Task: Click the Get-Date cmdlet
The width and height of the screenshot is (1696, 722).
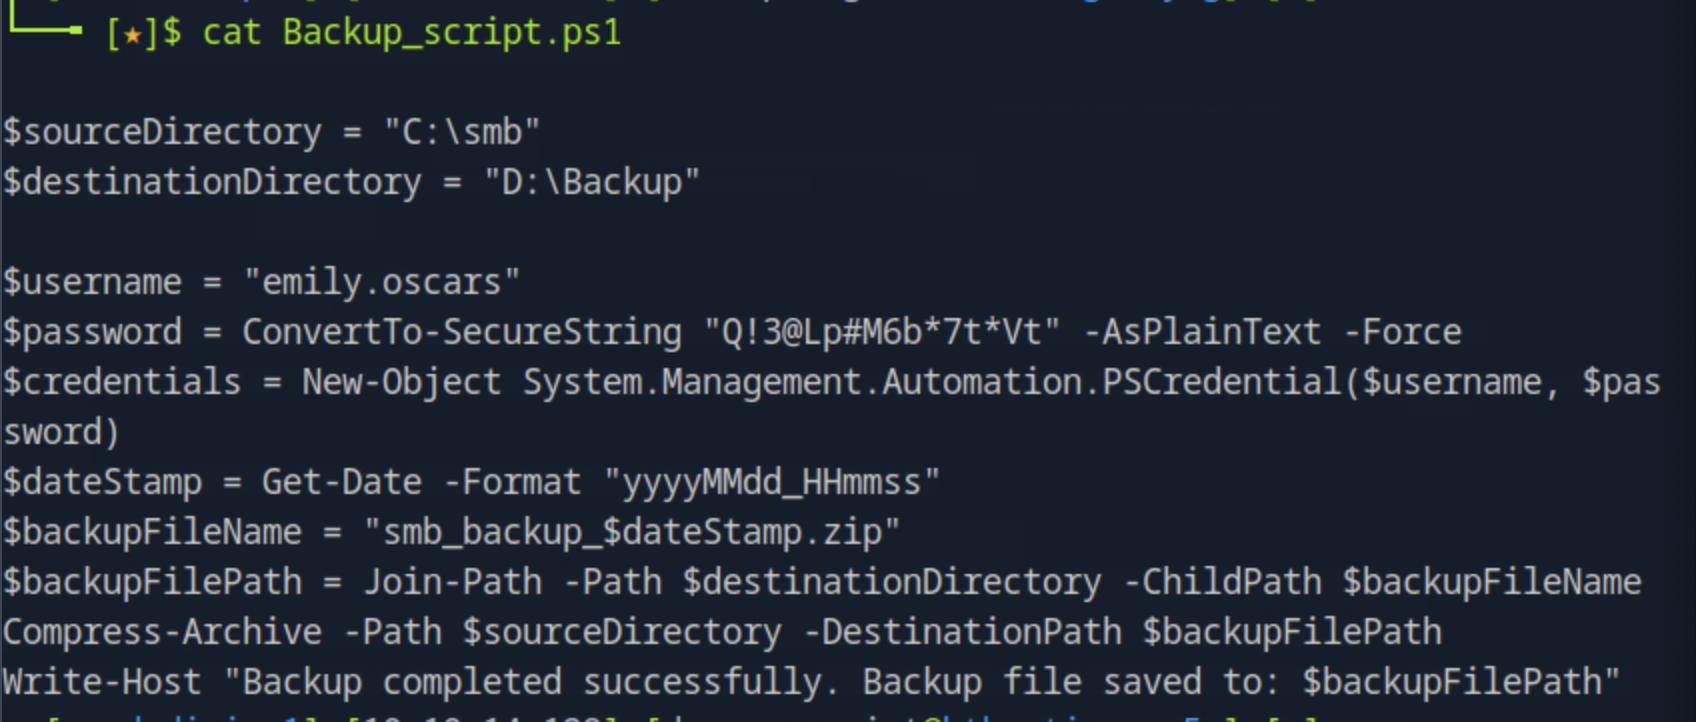Action: click(341, 482)
